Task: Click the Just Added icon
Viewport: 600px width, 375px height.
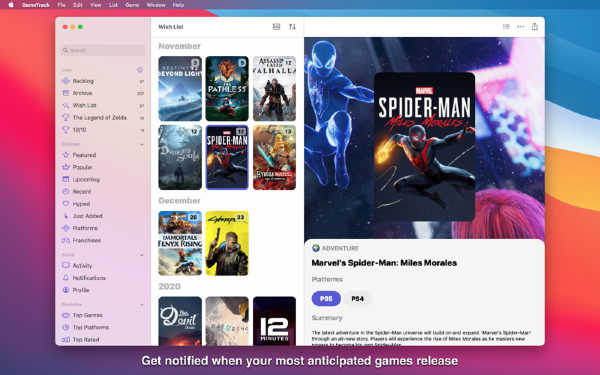Action: pos(66,216)
